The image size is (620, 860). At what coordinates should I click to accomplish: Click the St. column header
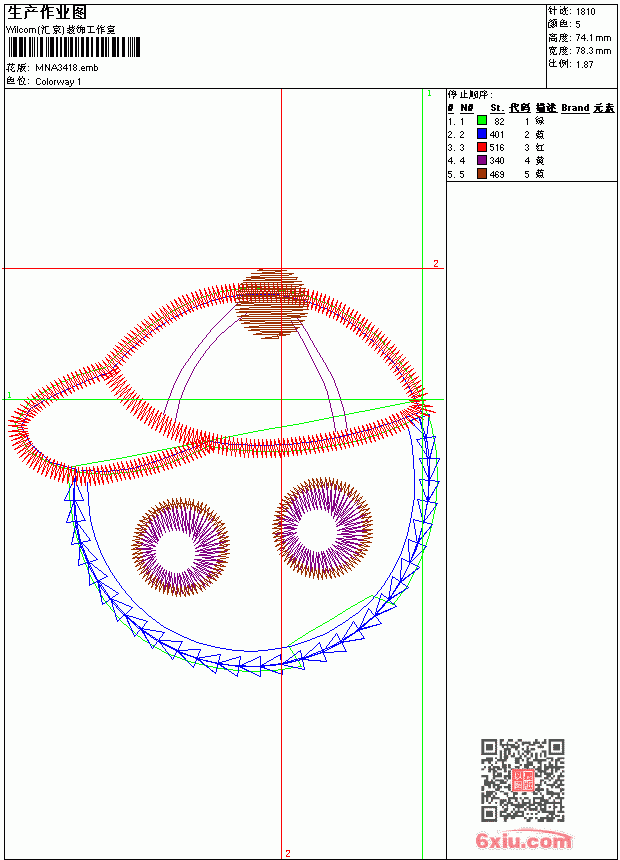click(497, 108)
